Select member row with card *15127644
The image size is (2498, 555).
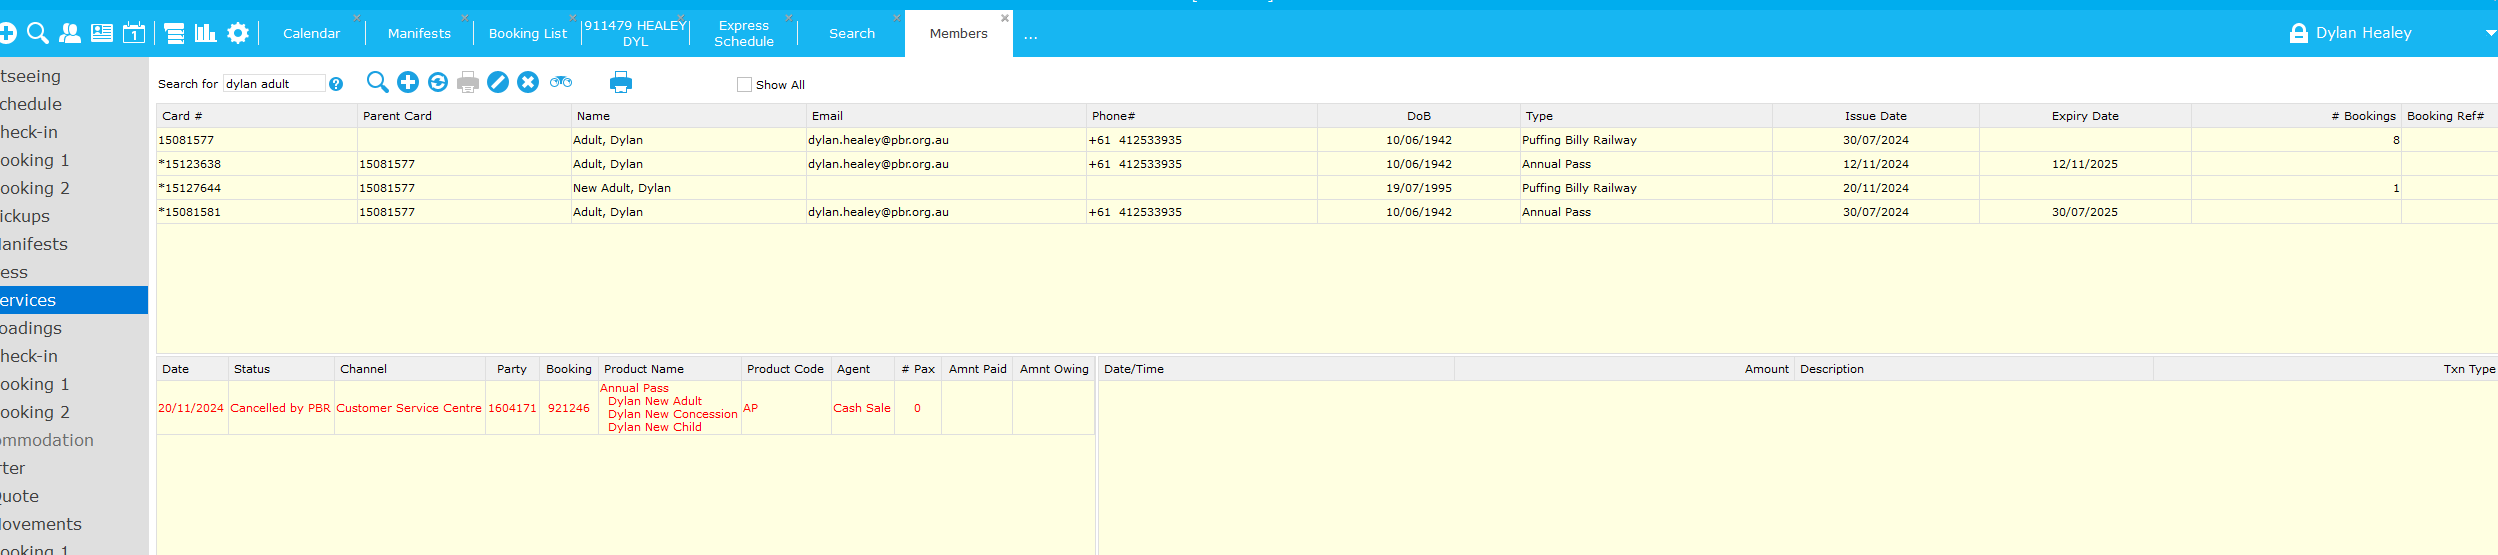(x=1327, y=188)
